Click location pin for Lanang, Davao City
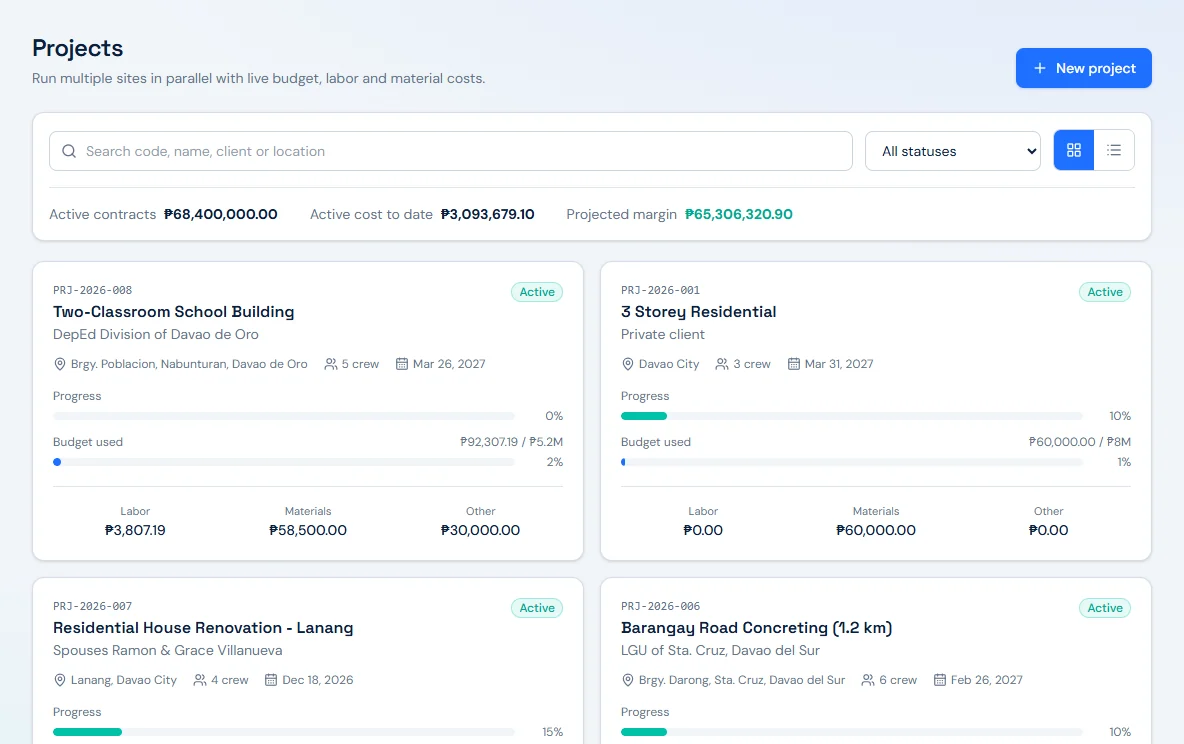 click(60, 680)
